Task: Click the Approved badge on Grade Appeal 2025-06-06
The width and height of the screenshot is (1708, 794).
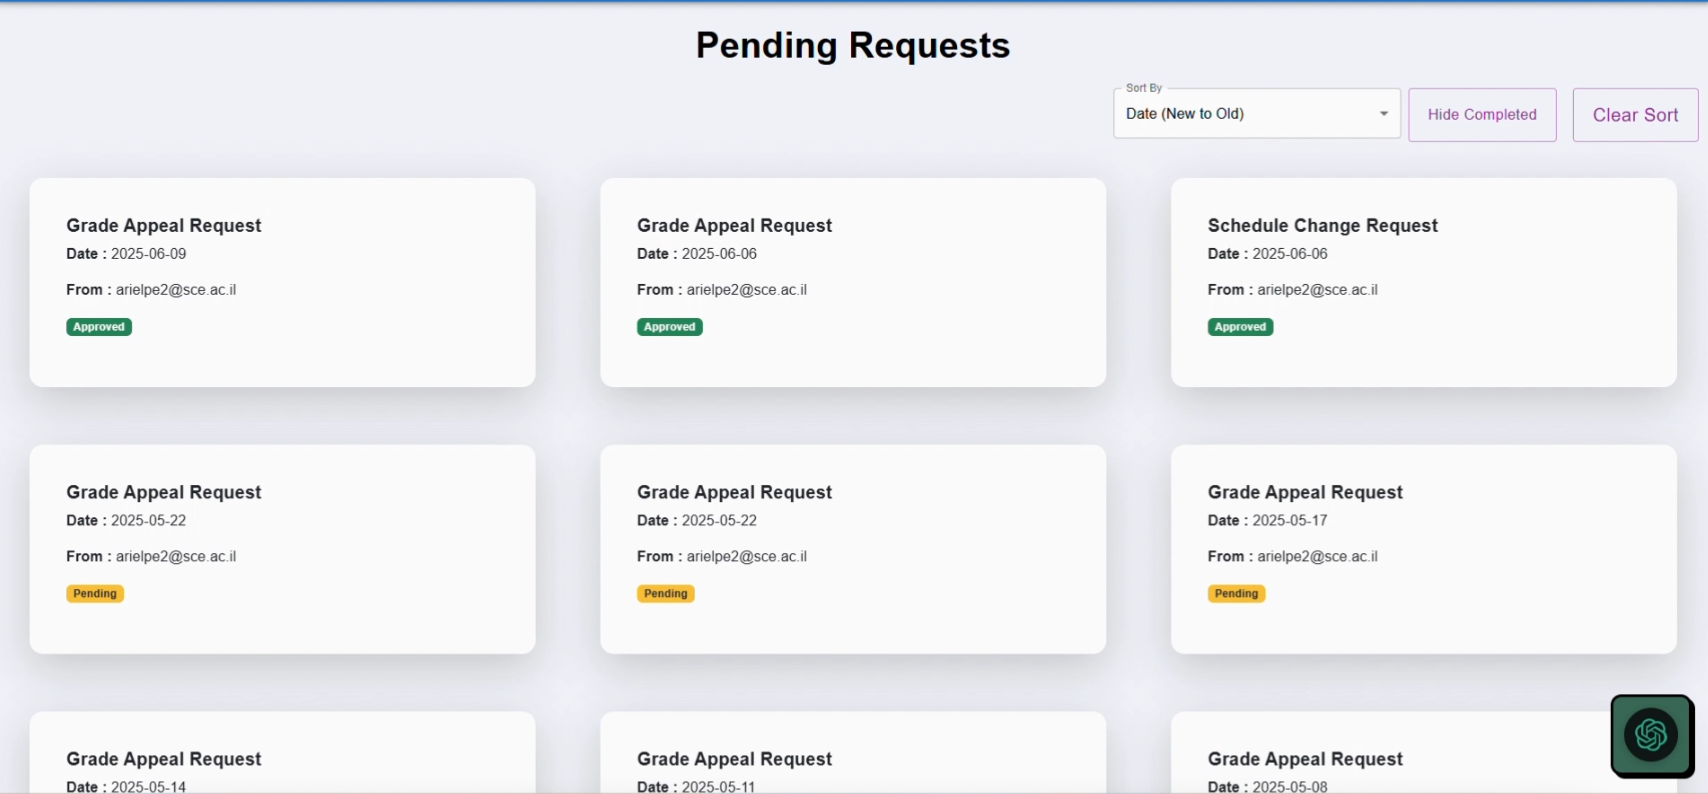Action: click(669, 327)
